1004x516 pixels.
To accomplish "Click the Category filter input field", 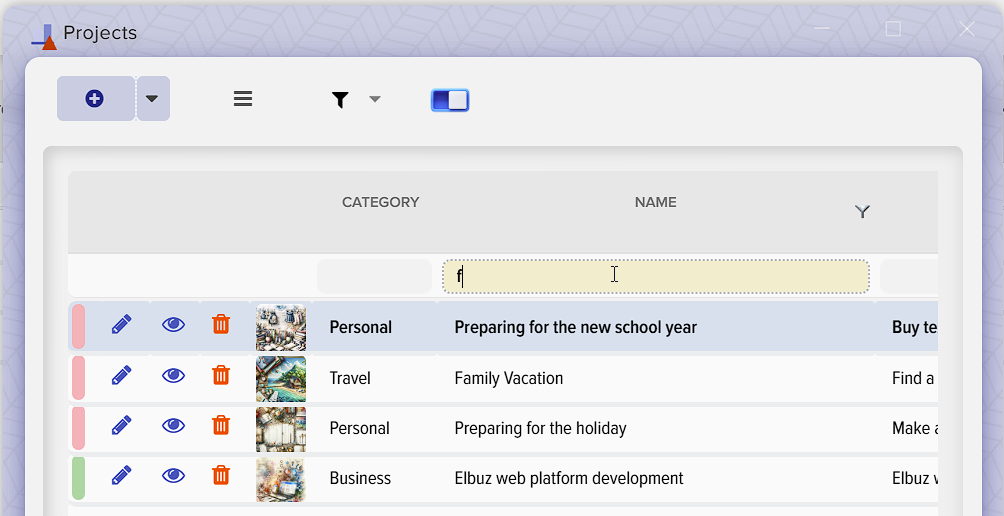I will point(375,277).
